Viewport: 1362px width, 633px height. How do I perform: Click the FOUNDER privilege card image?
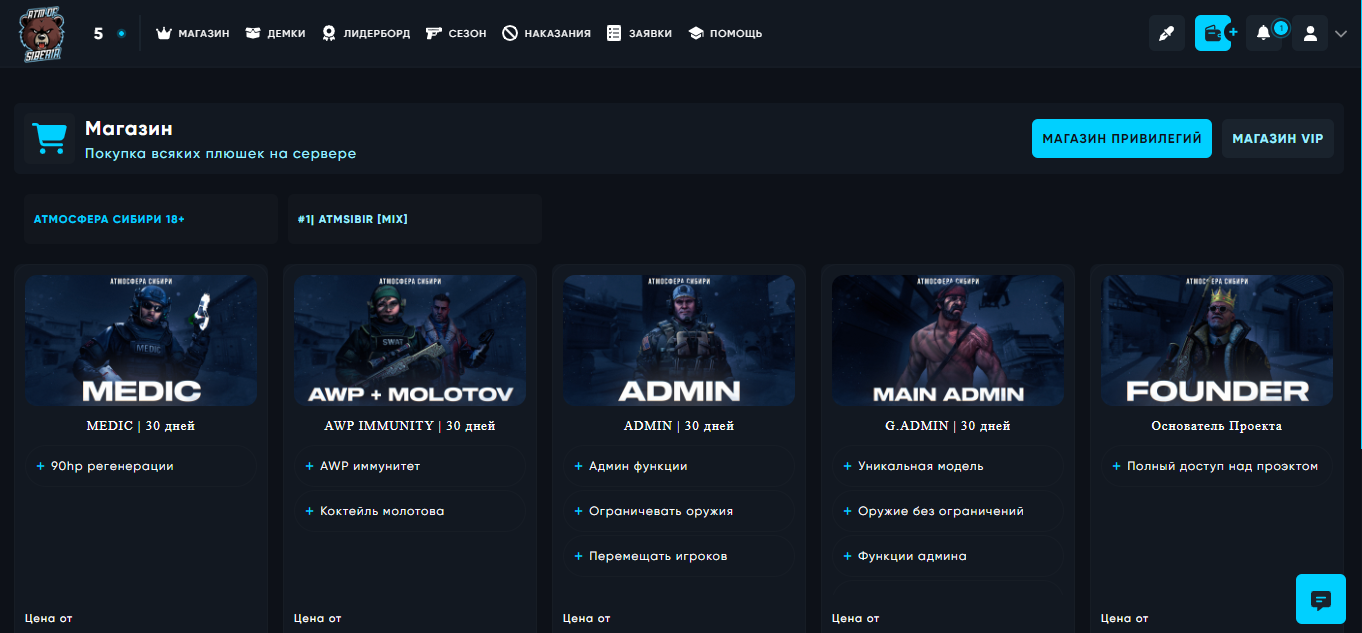1216,340
